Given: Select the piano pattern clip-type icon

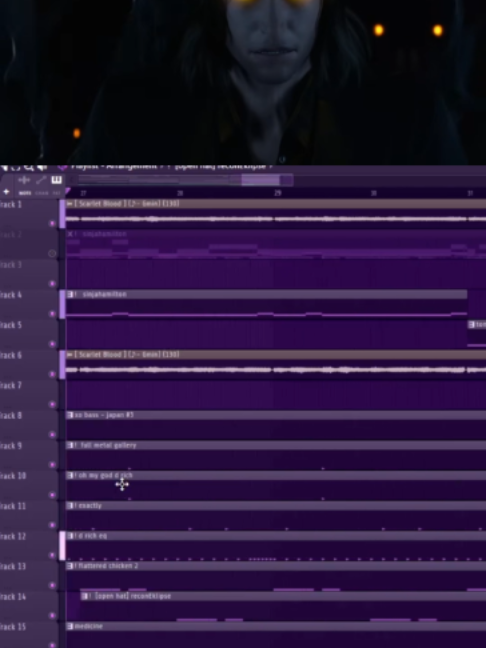Looking at the screenshot, I should [x=56, y=180].
